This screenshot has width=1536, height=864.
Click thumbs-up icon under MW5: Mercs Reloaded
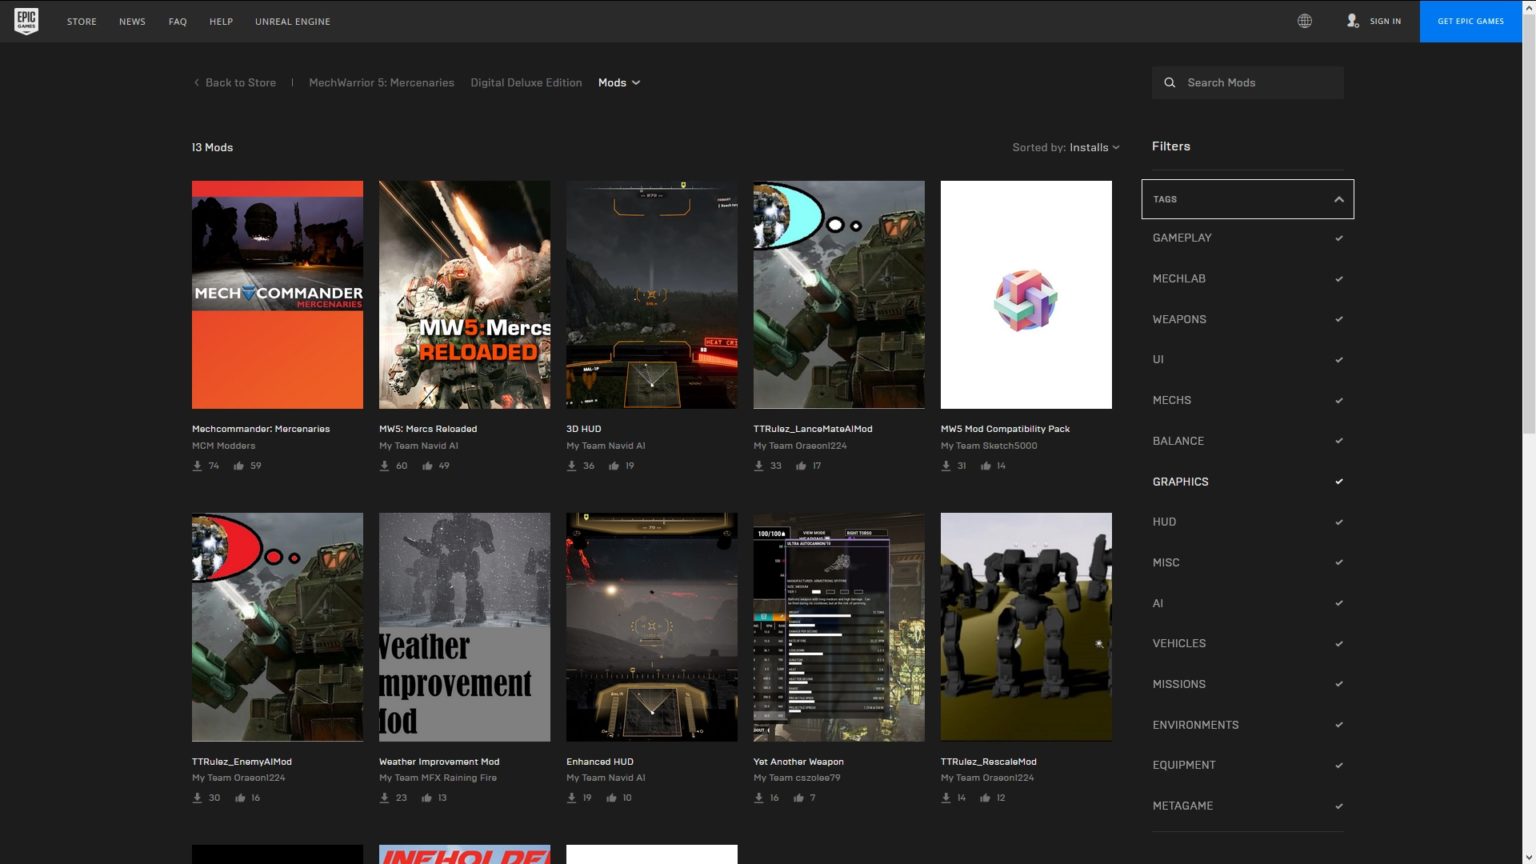(427, 466)
